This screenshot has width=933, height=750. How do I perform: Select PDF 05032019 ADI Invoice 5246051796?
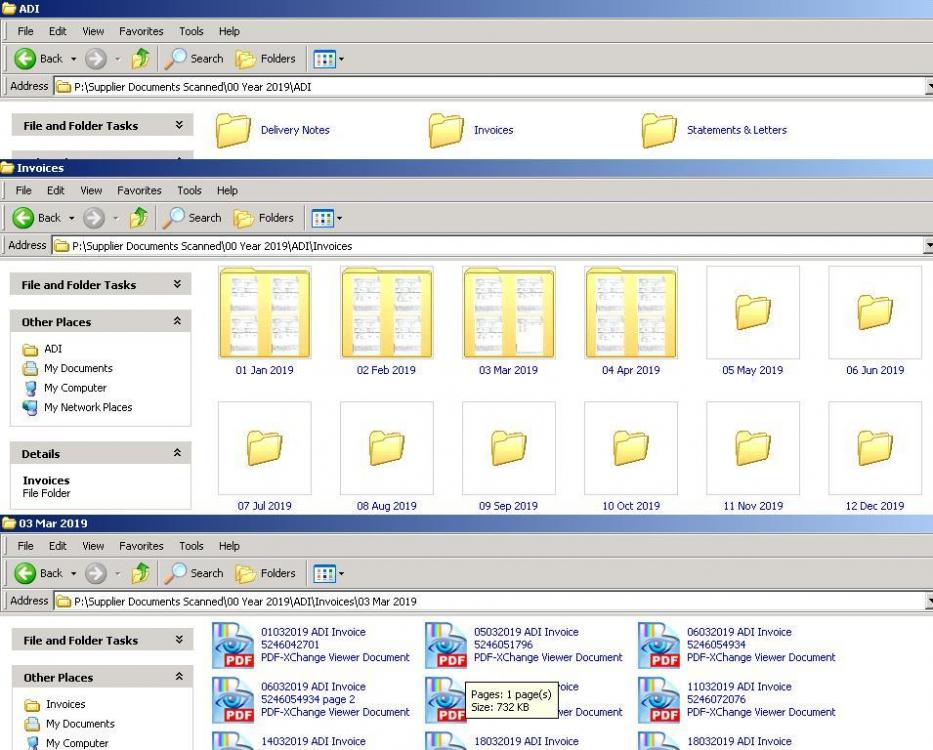point(524,645)
